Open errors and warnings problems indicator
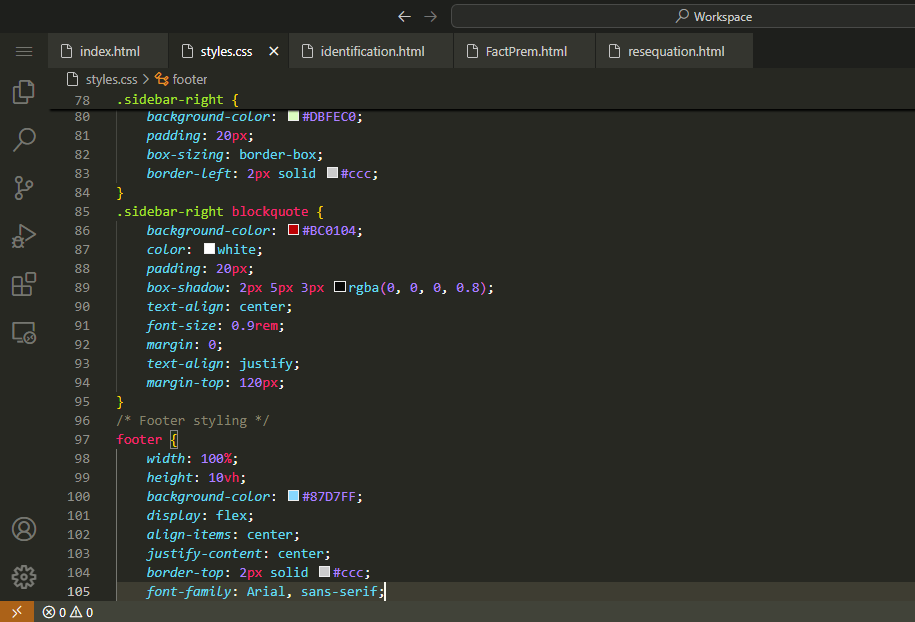The width and height of the screenshot is (915, 622). coord(68,612)
